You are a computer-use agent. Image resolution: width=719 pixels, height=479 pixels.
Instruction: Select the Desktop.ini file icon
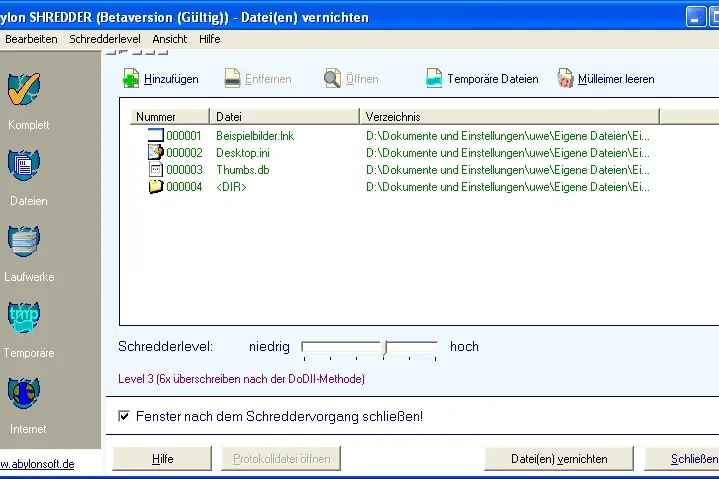[156, 152]
